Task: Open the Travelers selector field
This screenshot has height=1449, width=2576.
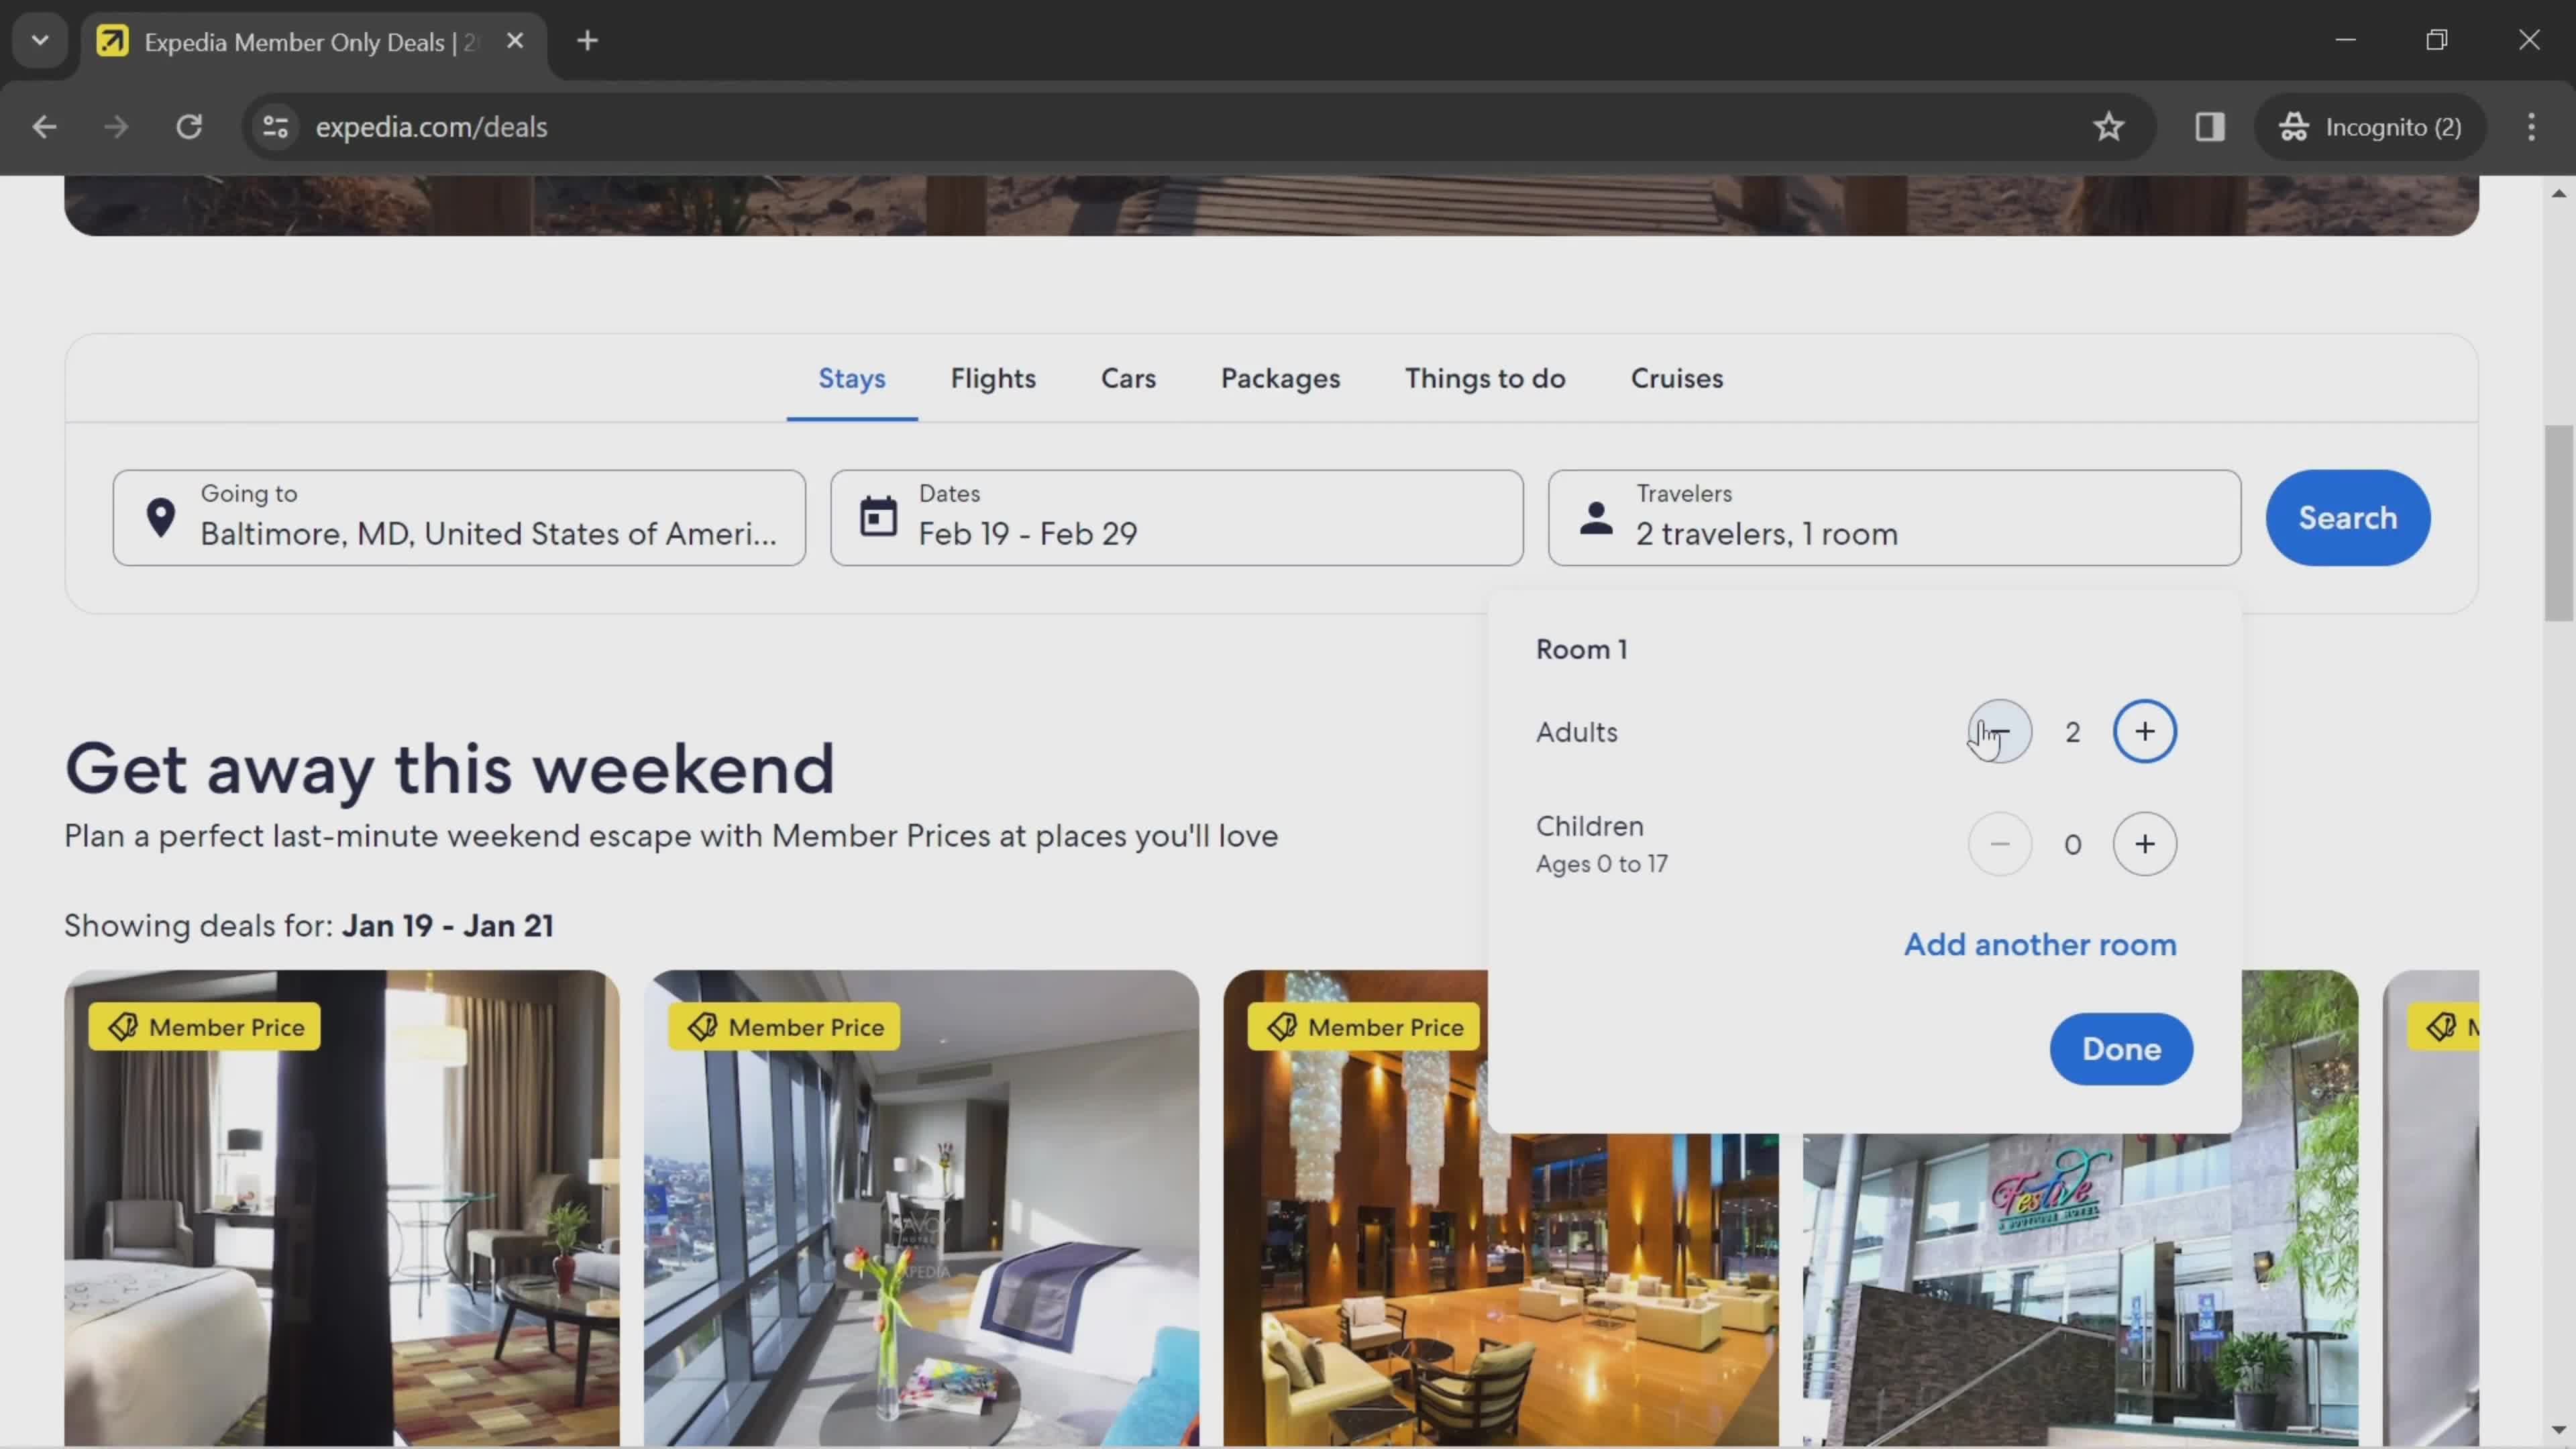Action: [x=1894, y=518]
